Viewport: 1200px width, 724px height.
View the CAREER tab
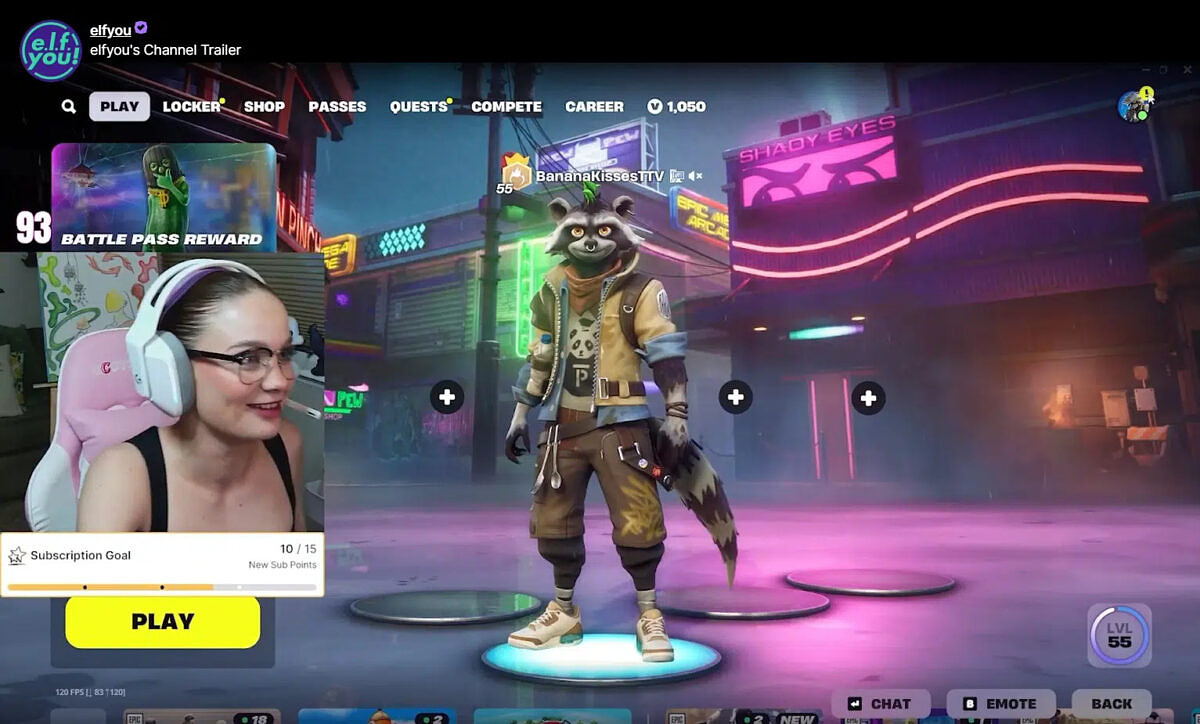[594, 106]
